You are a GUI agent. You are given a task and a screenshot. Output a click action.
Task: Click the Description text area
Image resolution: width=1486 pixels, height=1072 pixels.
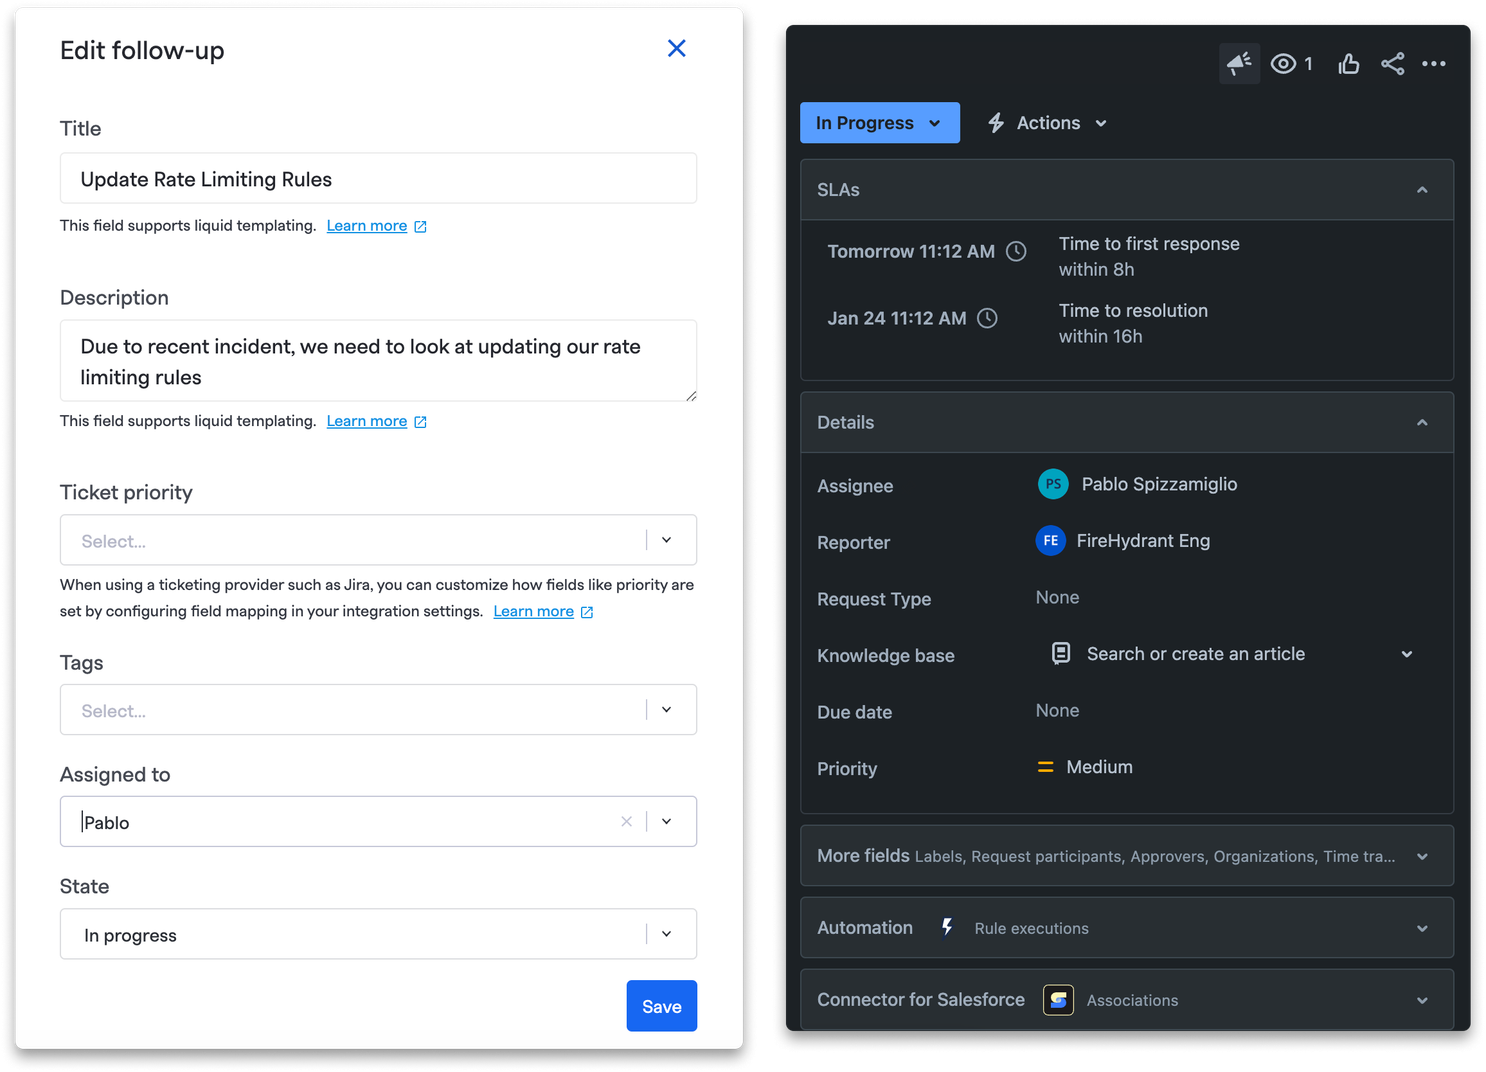click(378, 361)
